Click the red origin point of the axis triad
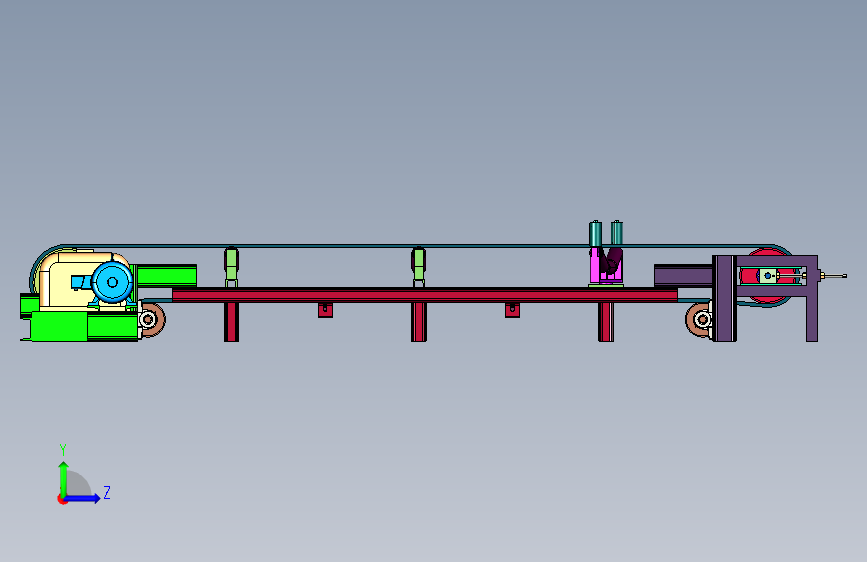The image size is (867, 562). tap(62, 499)
